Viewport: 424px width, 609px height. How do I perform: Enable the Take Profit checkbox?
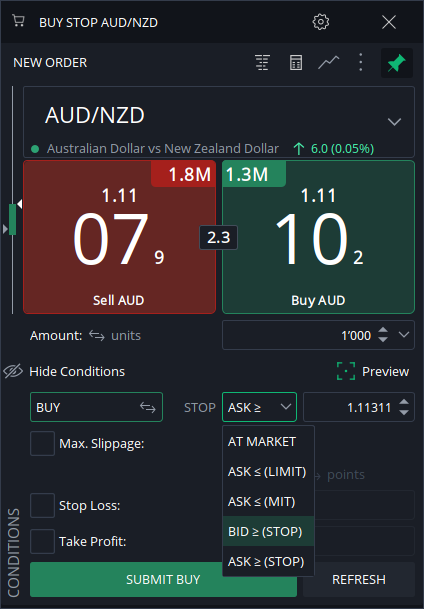pyautogui.click(x=42, y=541)
